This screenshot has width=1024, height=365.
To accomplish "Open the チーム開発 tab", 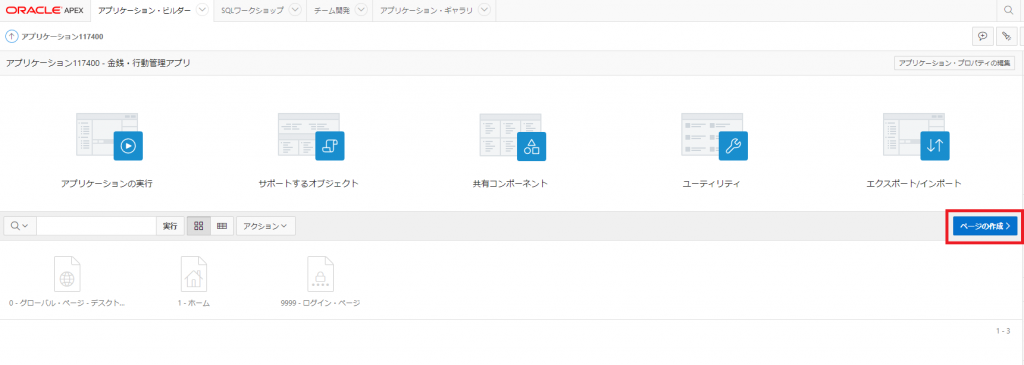I will coord(332,10).
